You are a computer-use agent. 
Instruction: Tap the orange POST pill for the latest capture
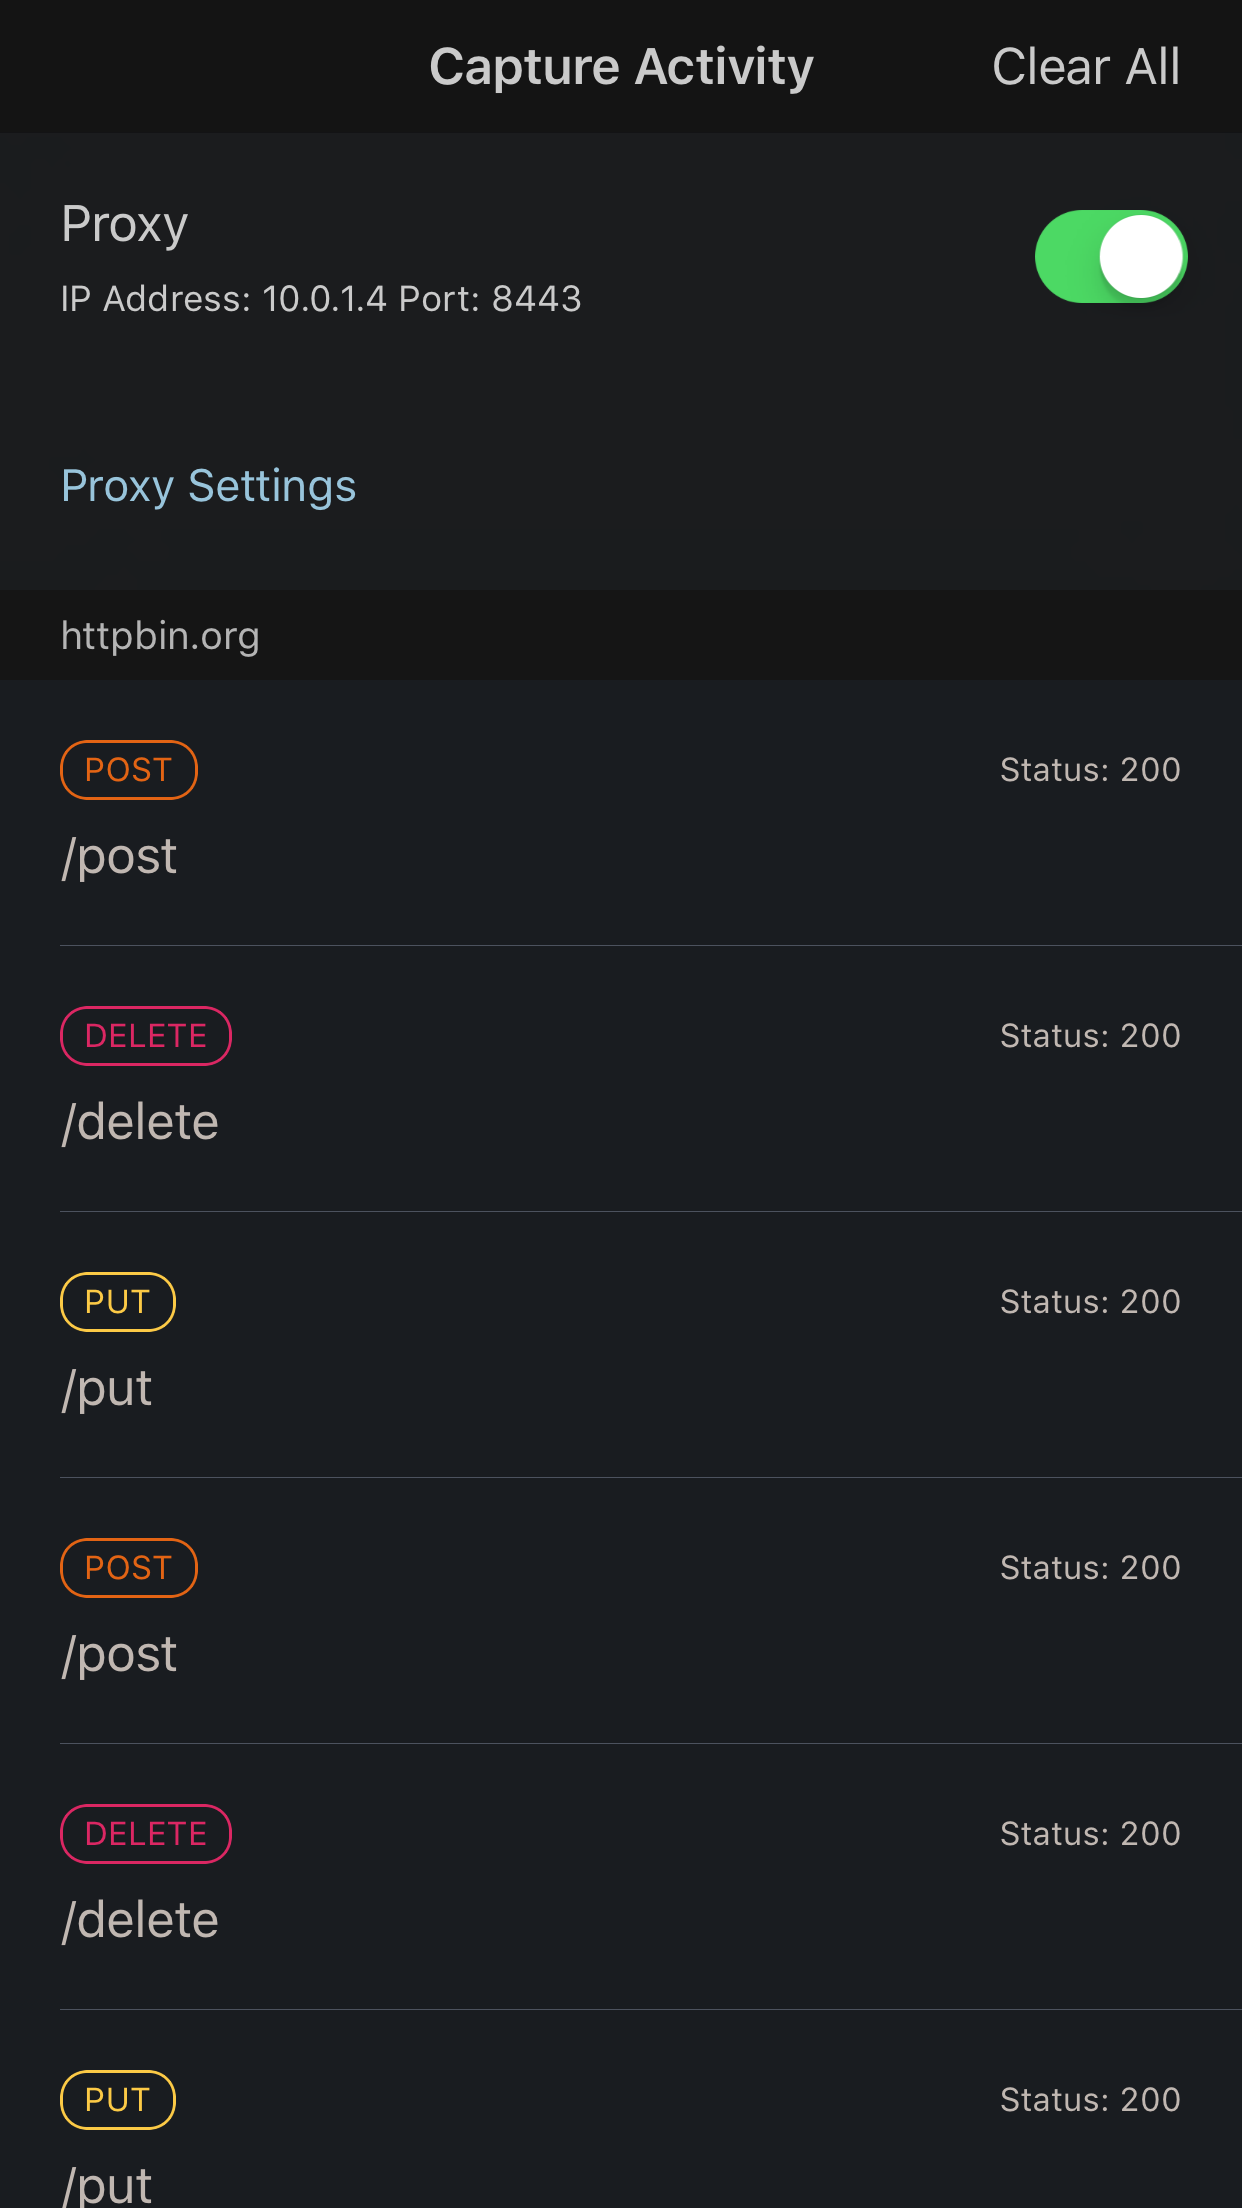[x=128, y=769]
